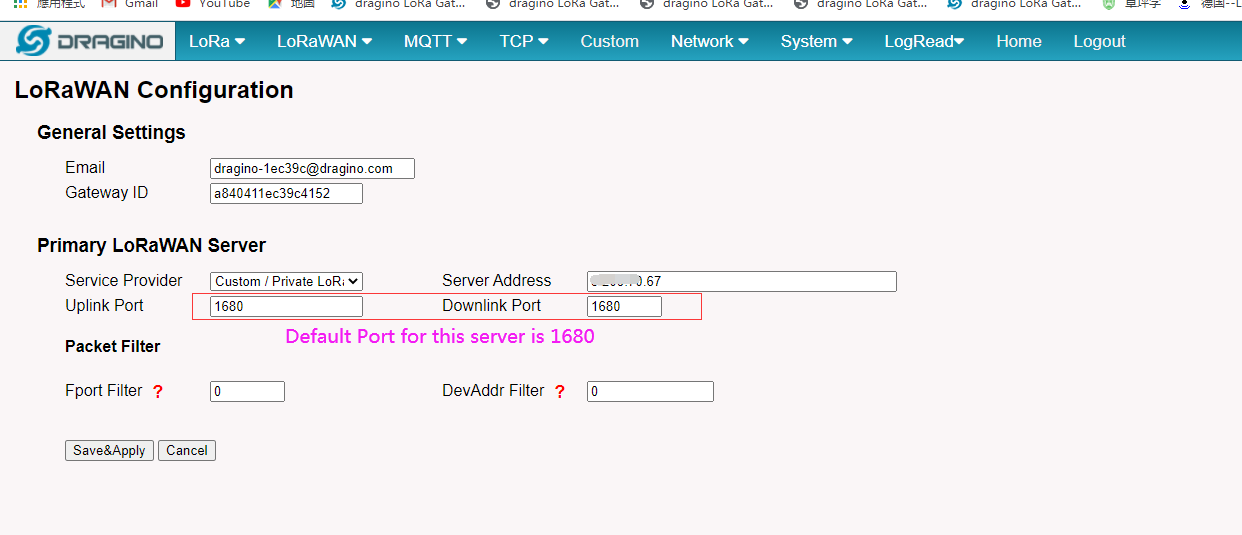Click the "Packet Filter" subheading

(113, 347)
